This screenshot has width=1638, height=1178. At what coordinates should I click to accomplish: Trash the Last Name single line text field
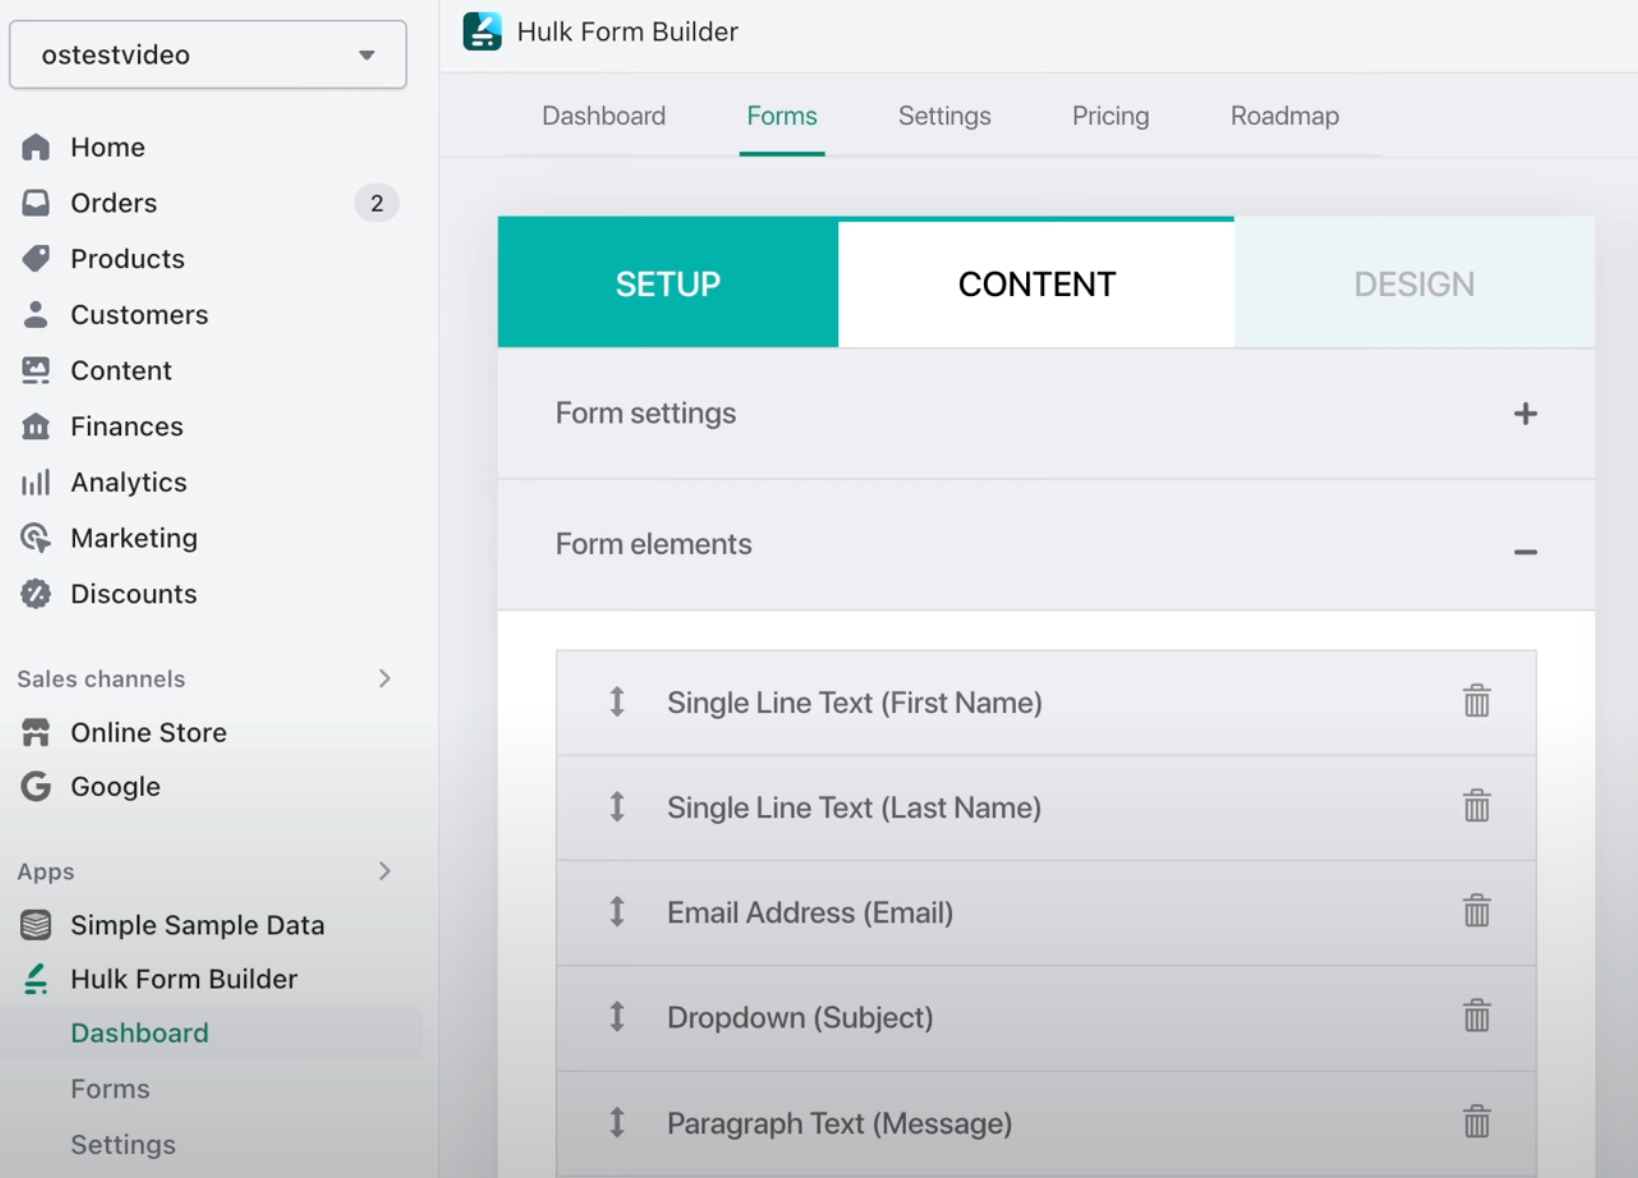[x=1476, y=806]
